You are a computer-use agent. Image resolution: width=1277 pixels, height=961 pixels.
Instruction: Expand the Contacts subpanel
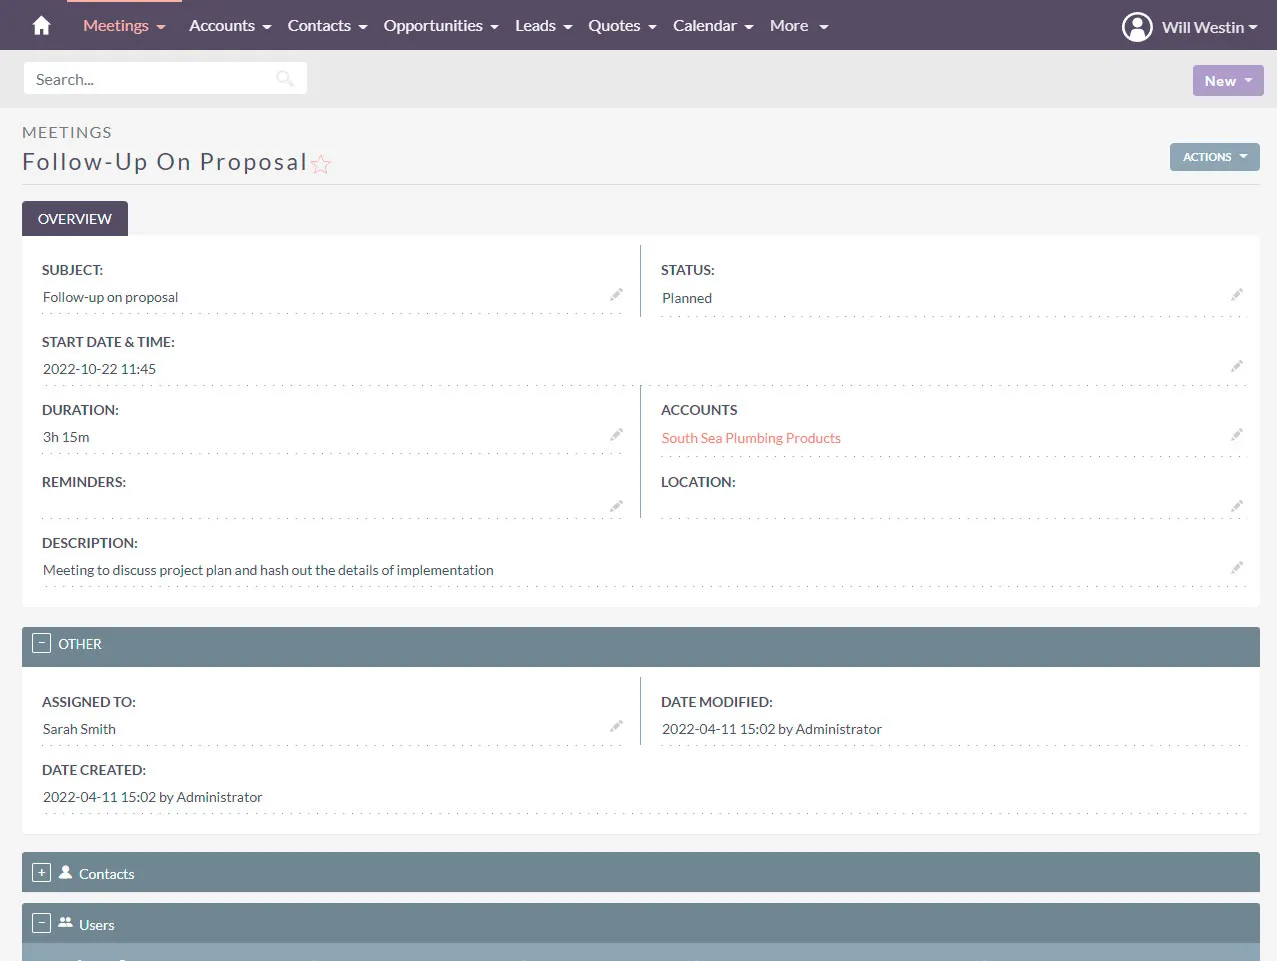(41, 873)
